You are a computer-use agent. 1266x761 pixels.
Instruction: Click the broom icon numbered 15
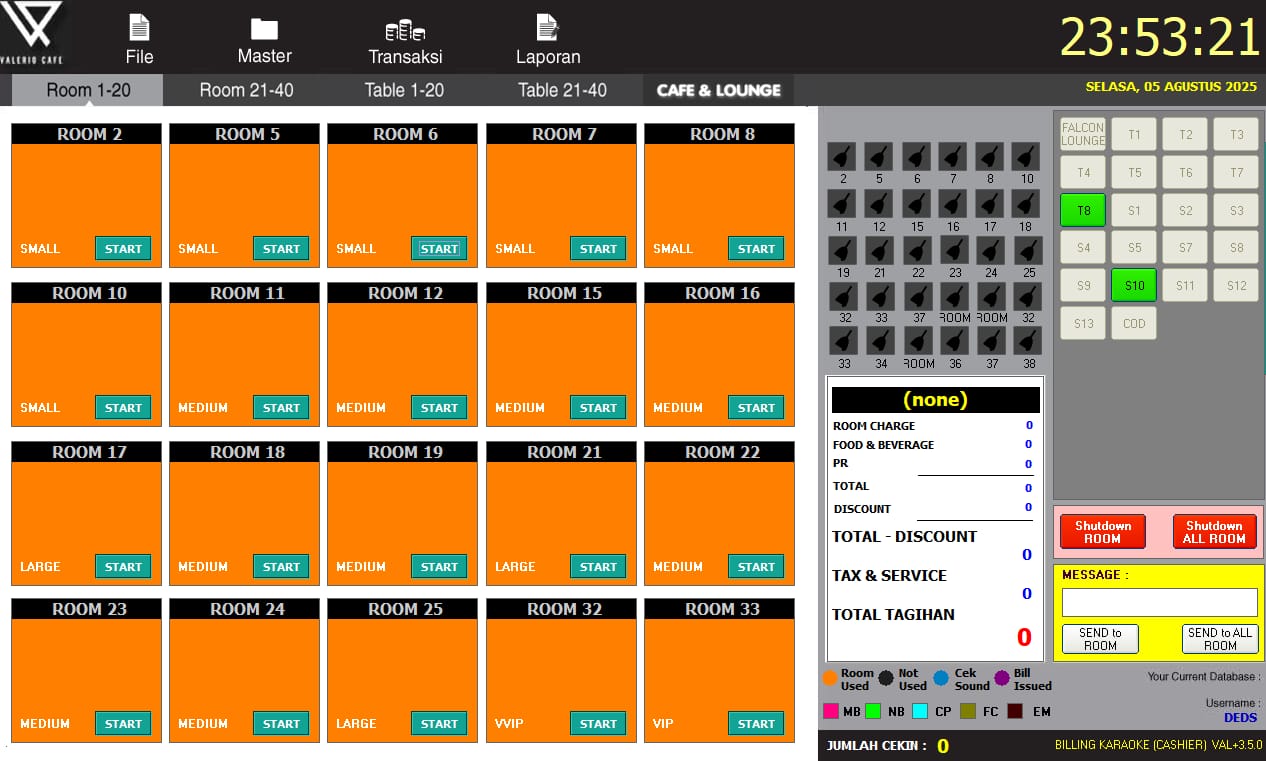[x=917, y=204]
